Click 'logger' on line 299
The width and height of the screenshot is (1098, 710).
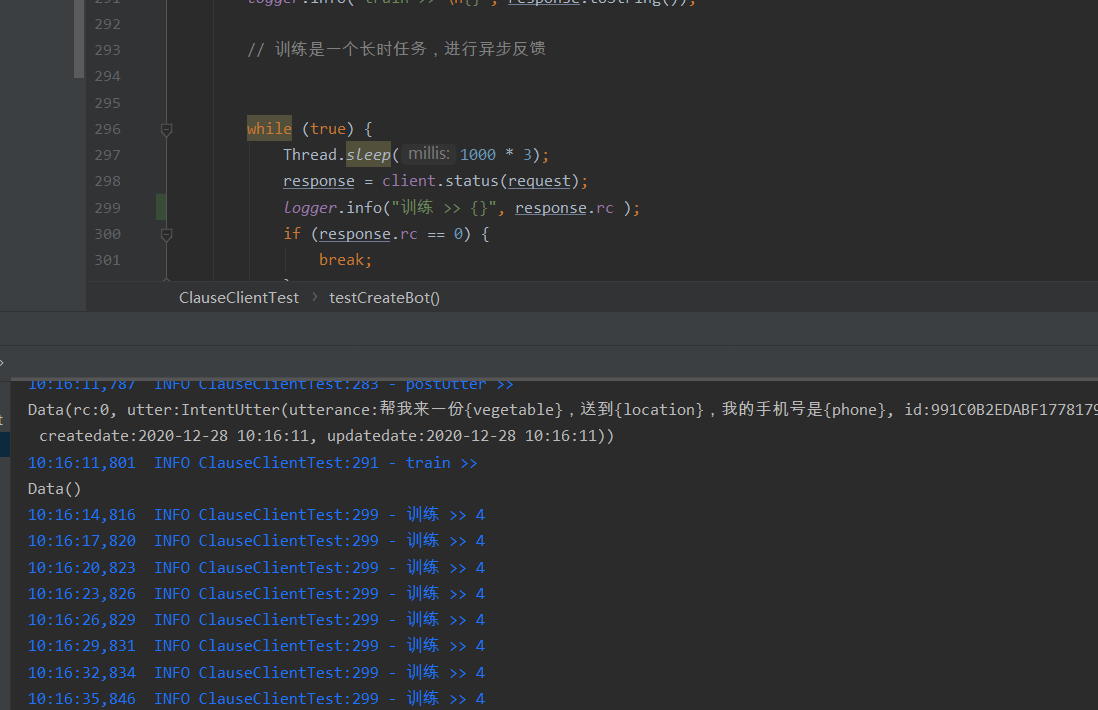pos(310,208)
